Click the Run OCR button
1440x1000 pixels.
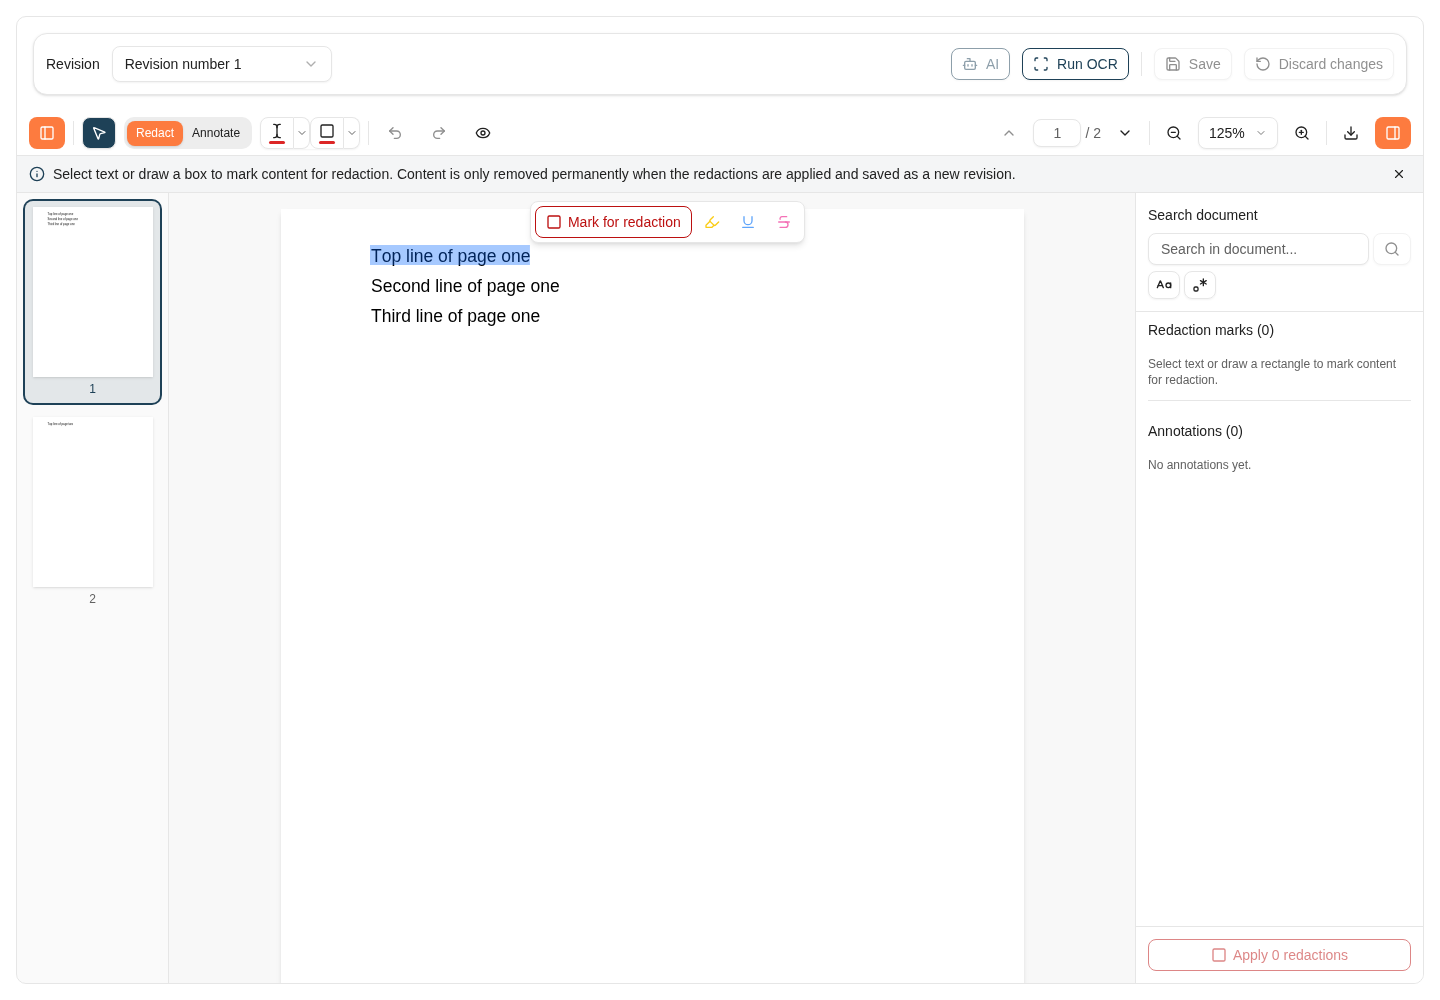click(x=1075, y=64)
